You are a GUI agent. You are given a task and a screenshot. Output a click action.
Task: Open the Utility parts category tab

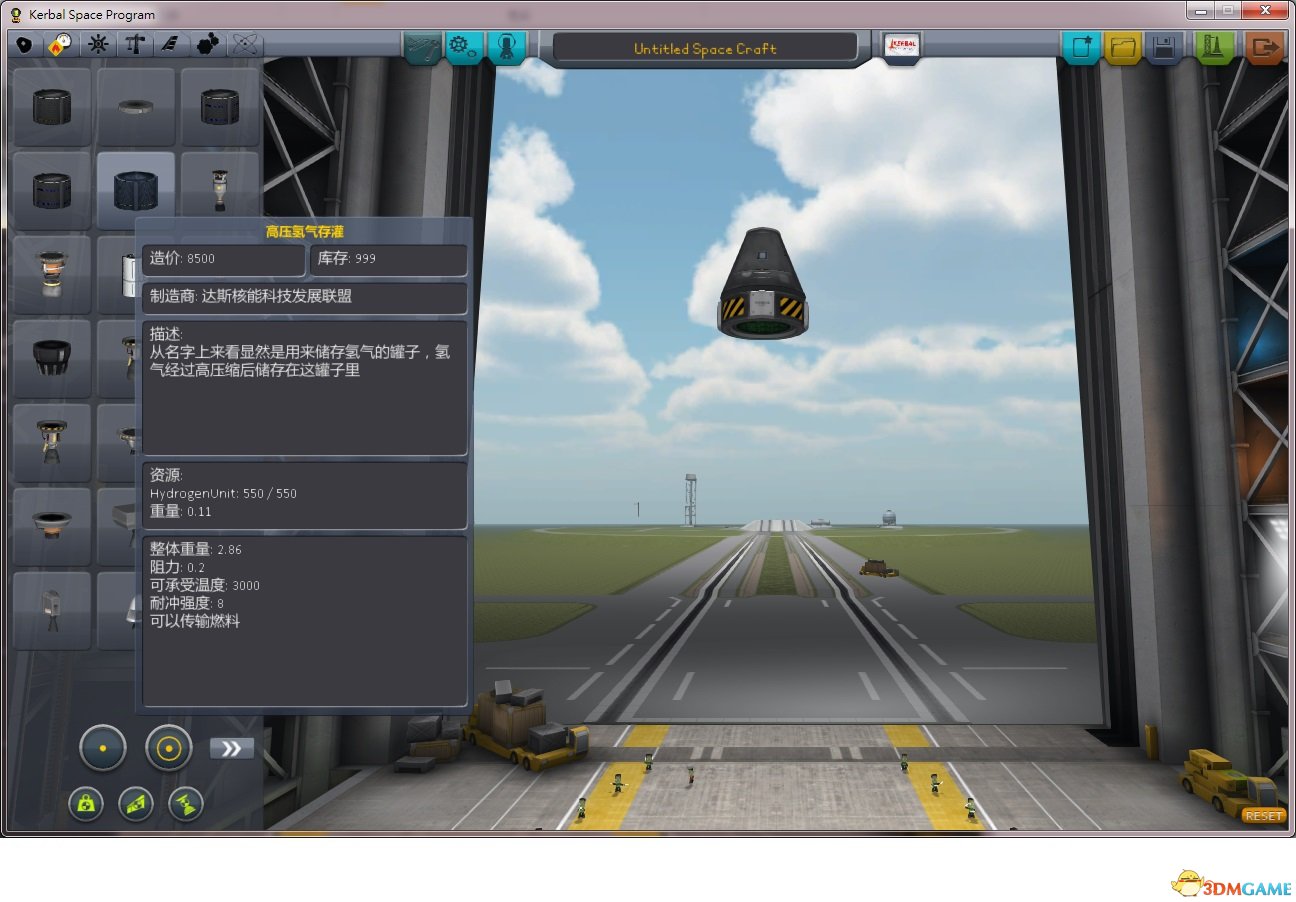pyautogui.click(x=208, y=45)
